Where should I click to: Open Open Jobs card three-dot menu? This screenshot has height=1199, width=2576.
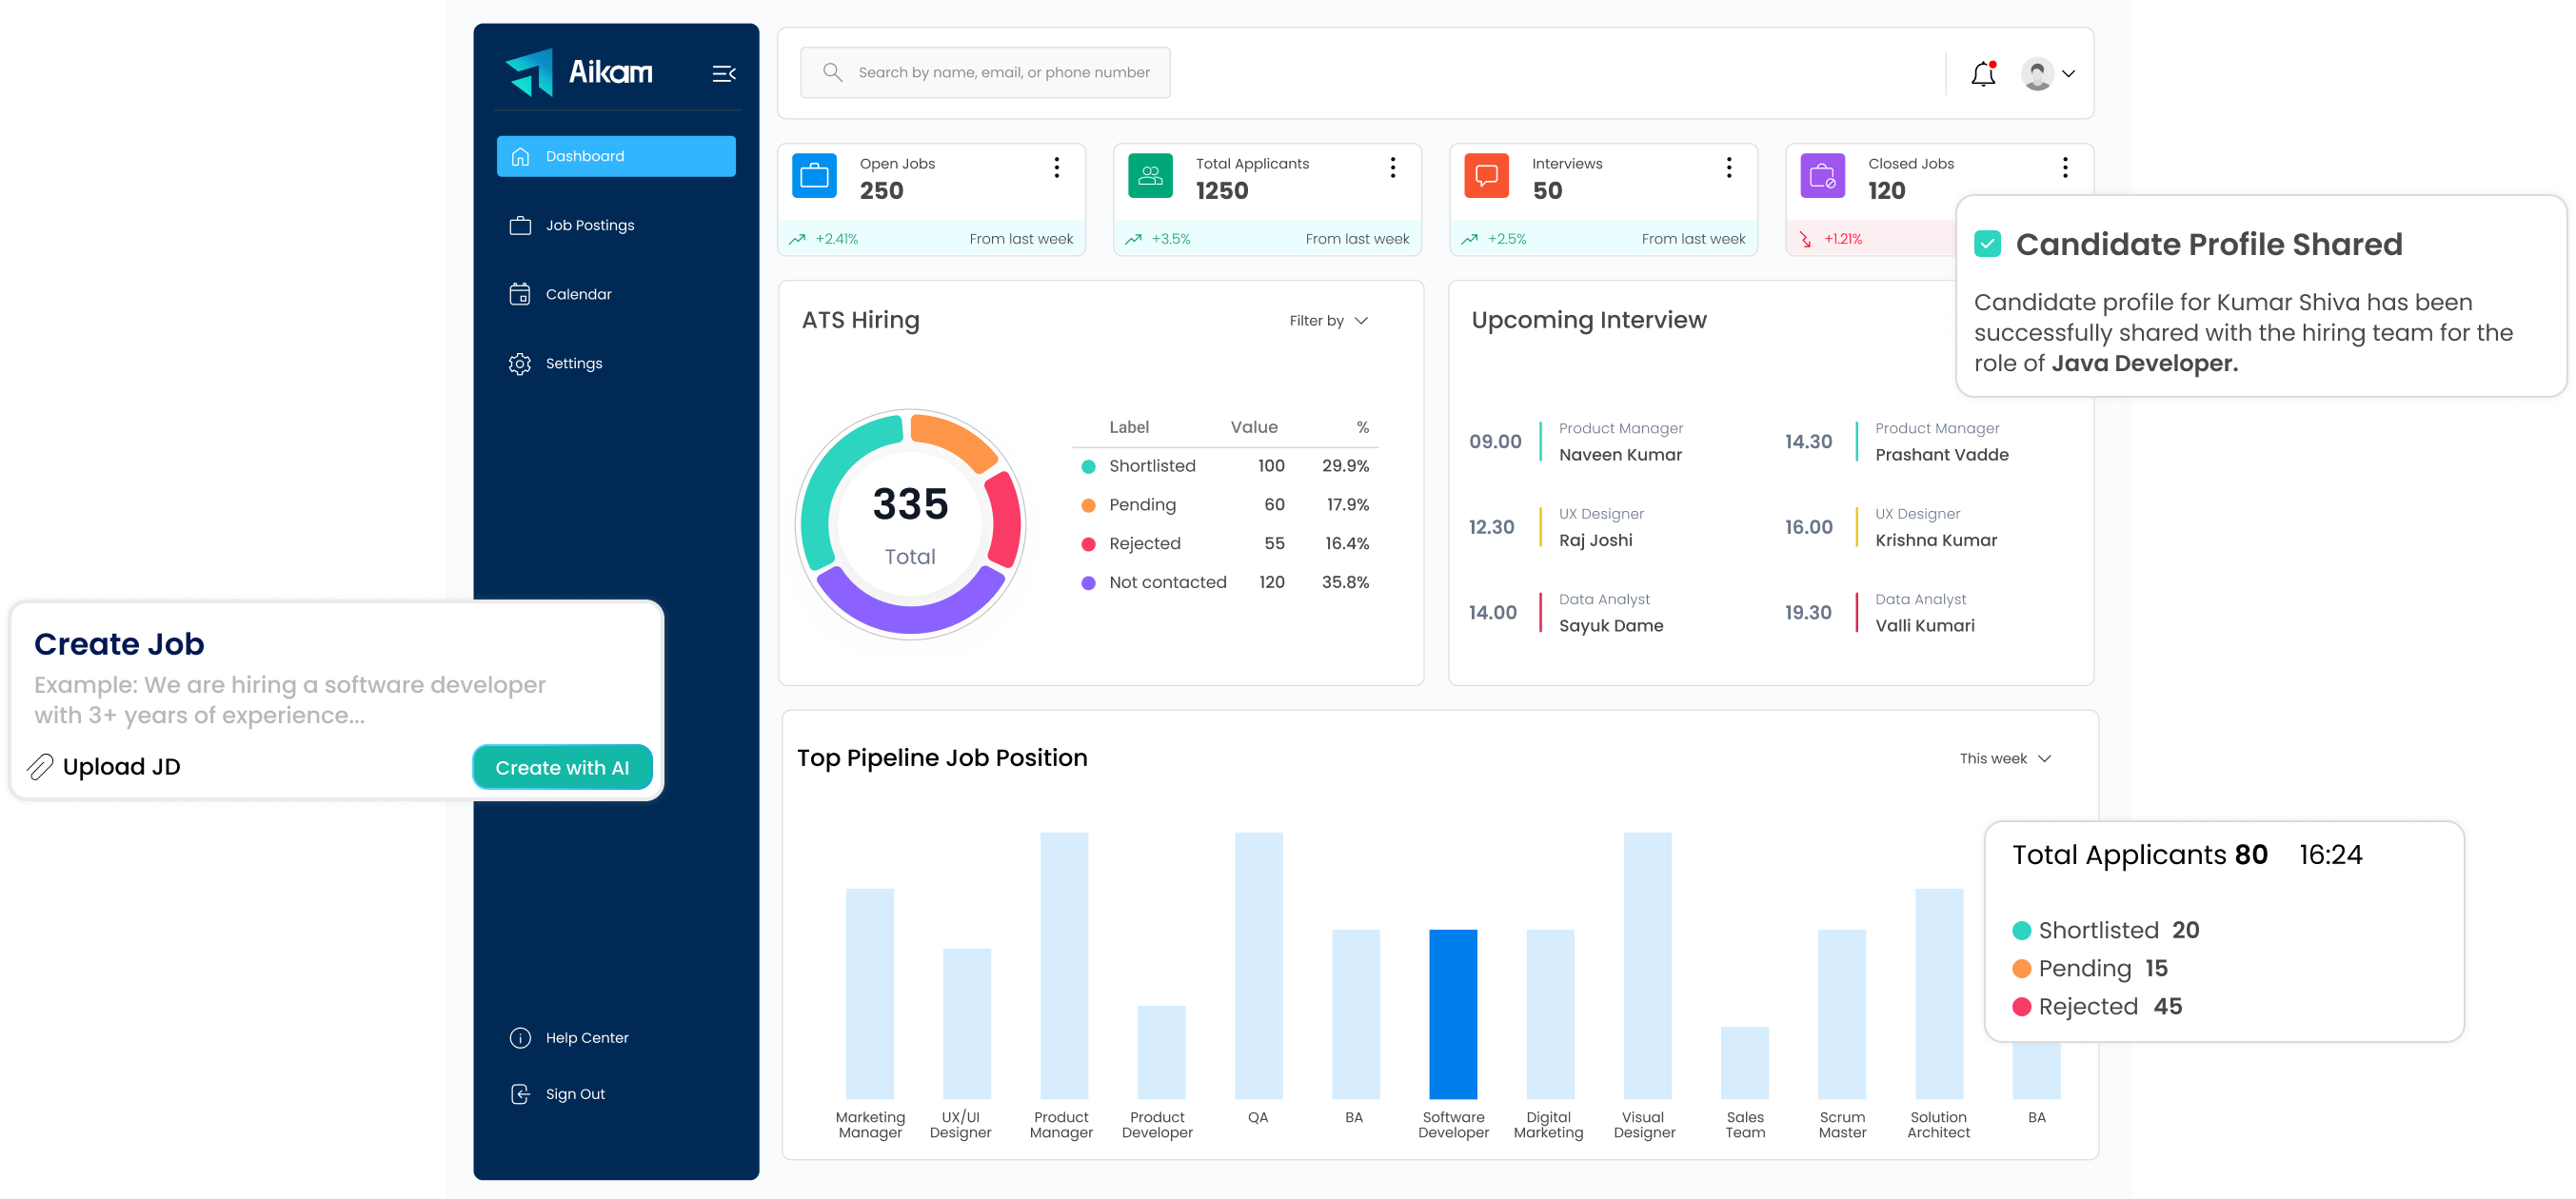tap(1056, 167)
